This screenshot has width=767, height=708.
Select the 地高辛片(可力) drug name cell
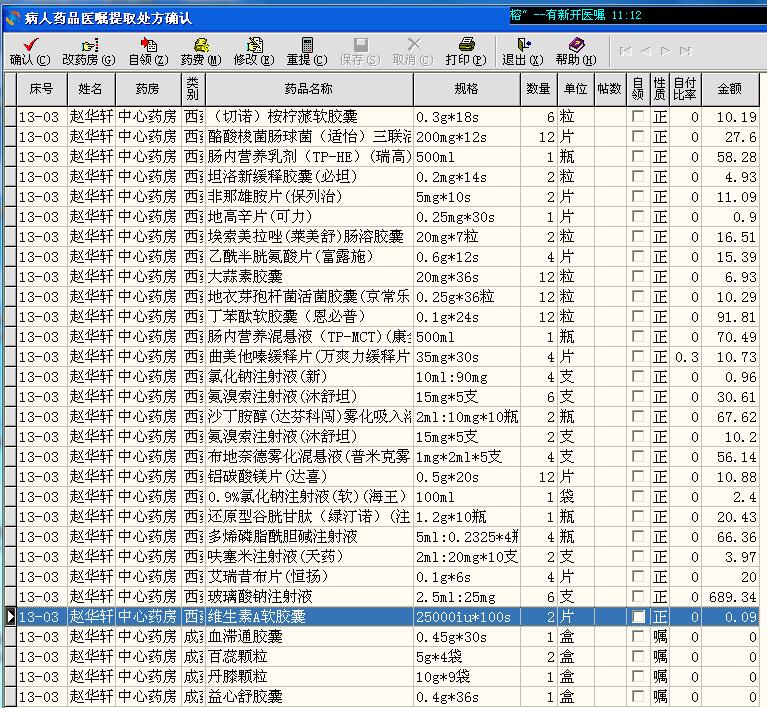click(309, 217)
